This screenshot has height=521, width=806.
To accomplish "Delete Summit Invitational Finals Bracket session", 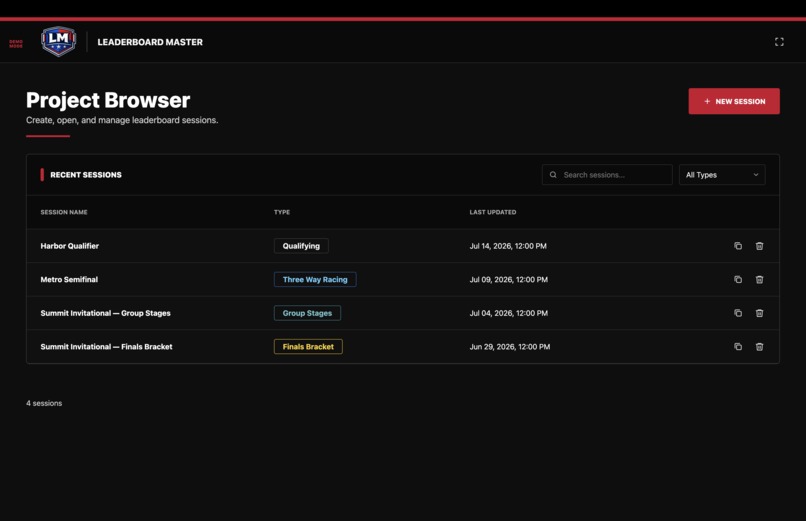I will coord(759,346).
